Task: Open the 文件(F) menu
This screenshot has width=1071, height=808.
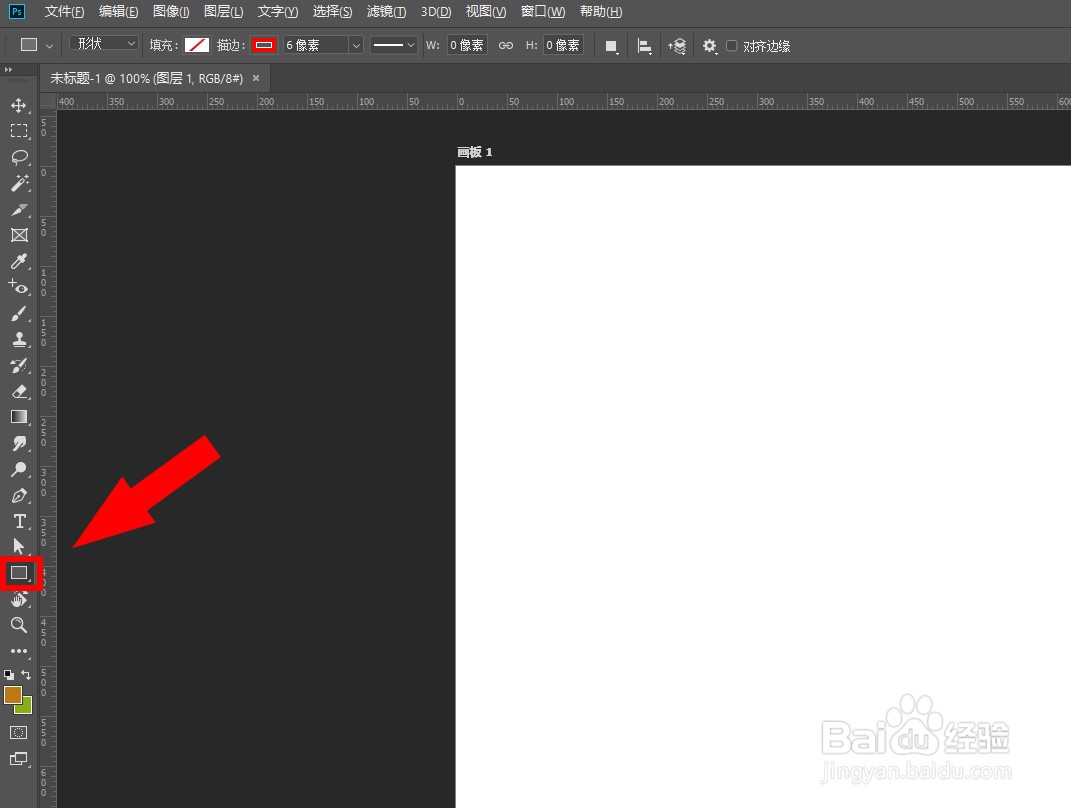Action: coord(64,12)
